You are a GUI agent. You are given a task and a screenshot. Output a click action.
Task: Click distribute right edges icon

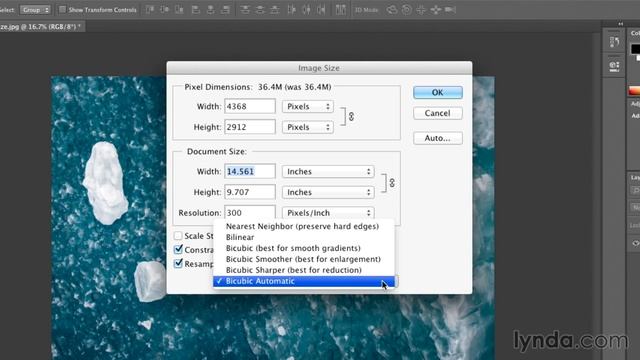coord(322,9)
